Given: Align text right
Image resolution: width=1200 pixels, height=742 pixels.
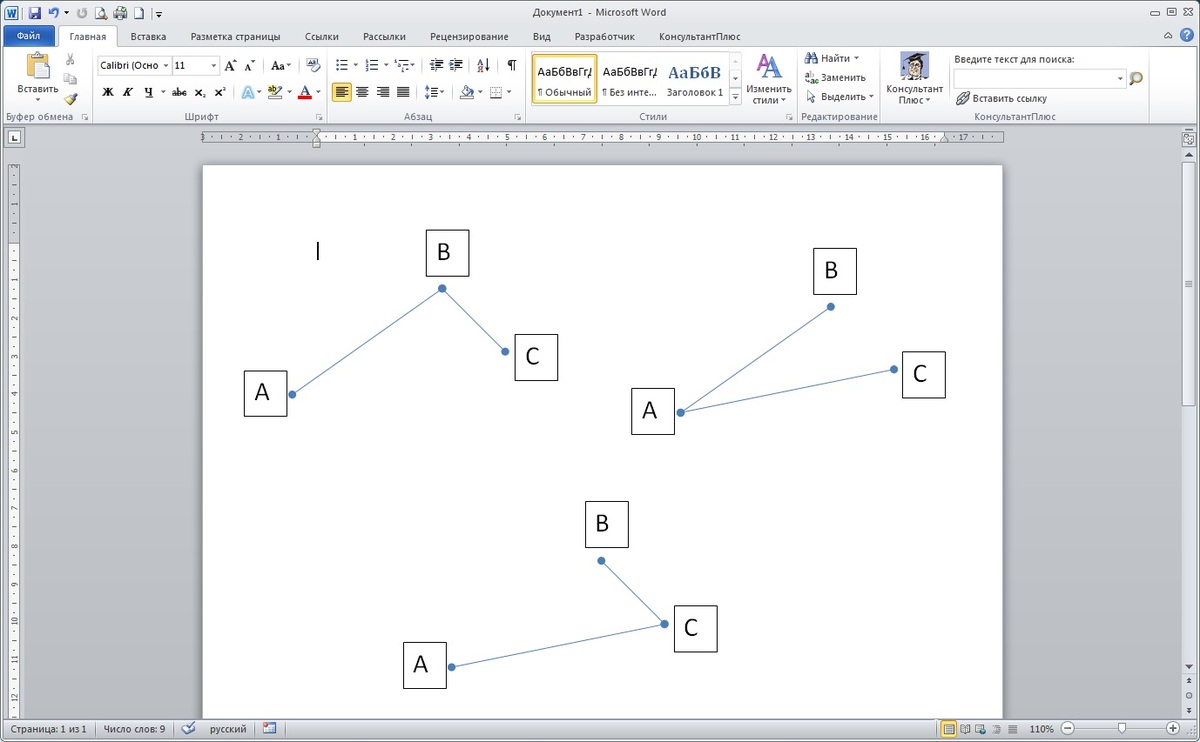Looking at the screenshot, I should pyautogui.click(x=383, y=92).
